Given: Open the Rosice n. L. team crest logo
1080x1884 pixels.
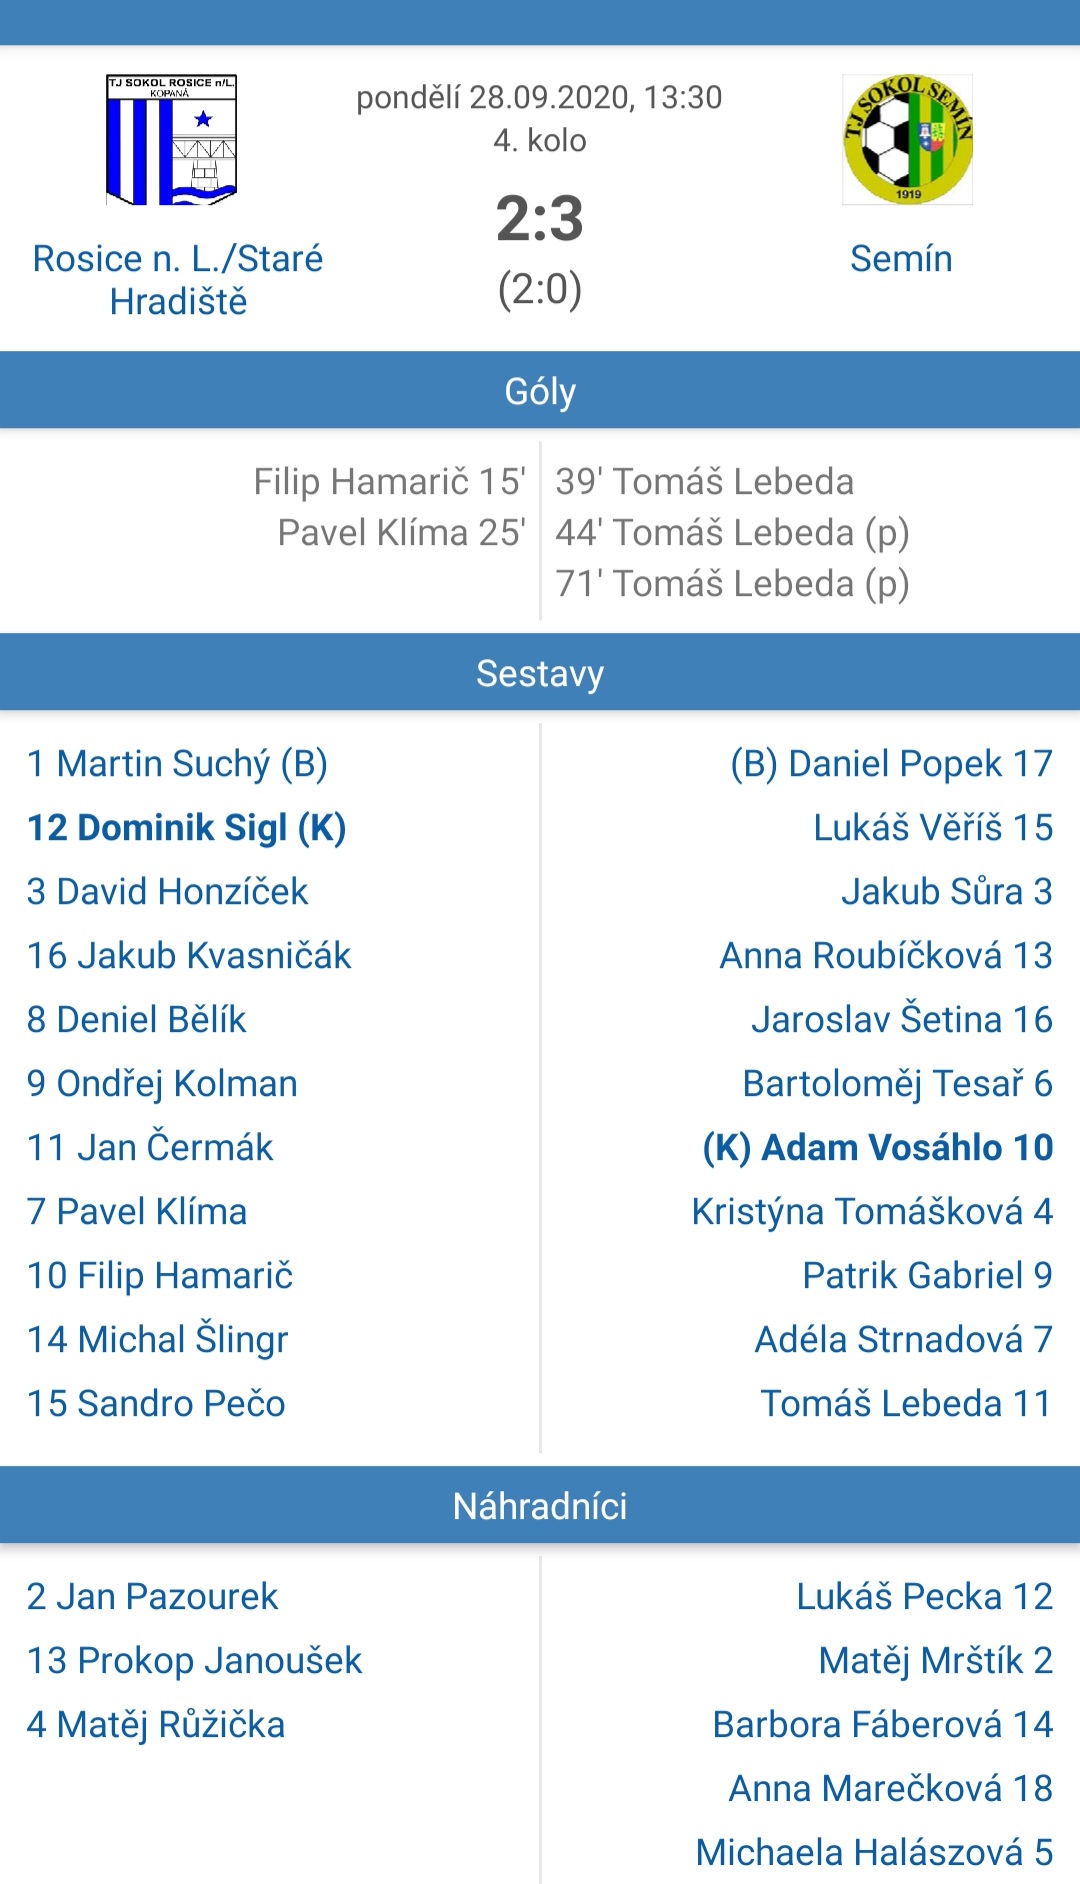Looking at the screenshot, I should [x=172, y=140].
